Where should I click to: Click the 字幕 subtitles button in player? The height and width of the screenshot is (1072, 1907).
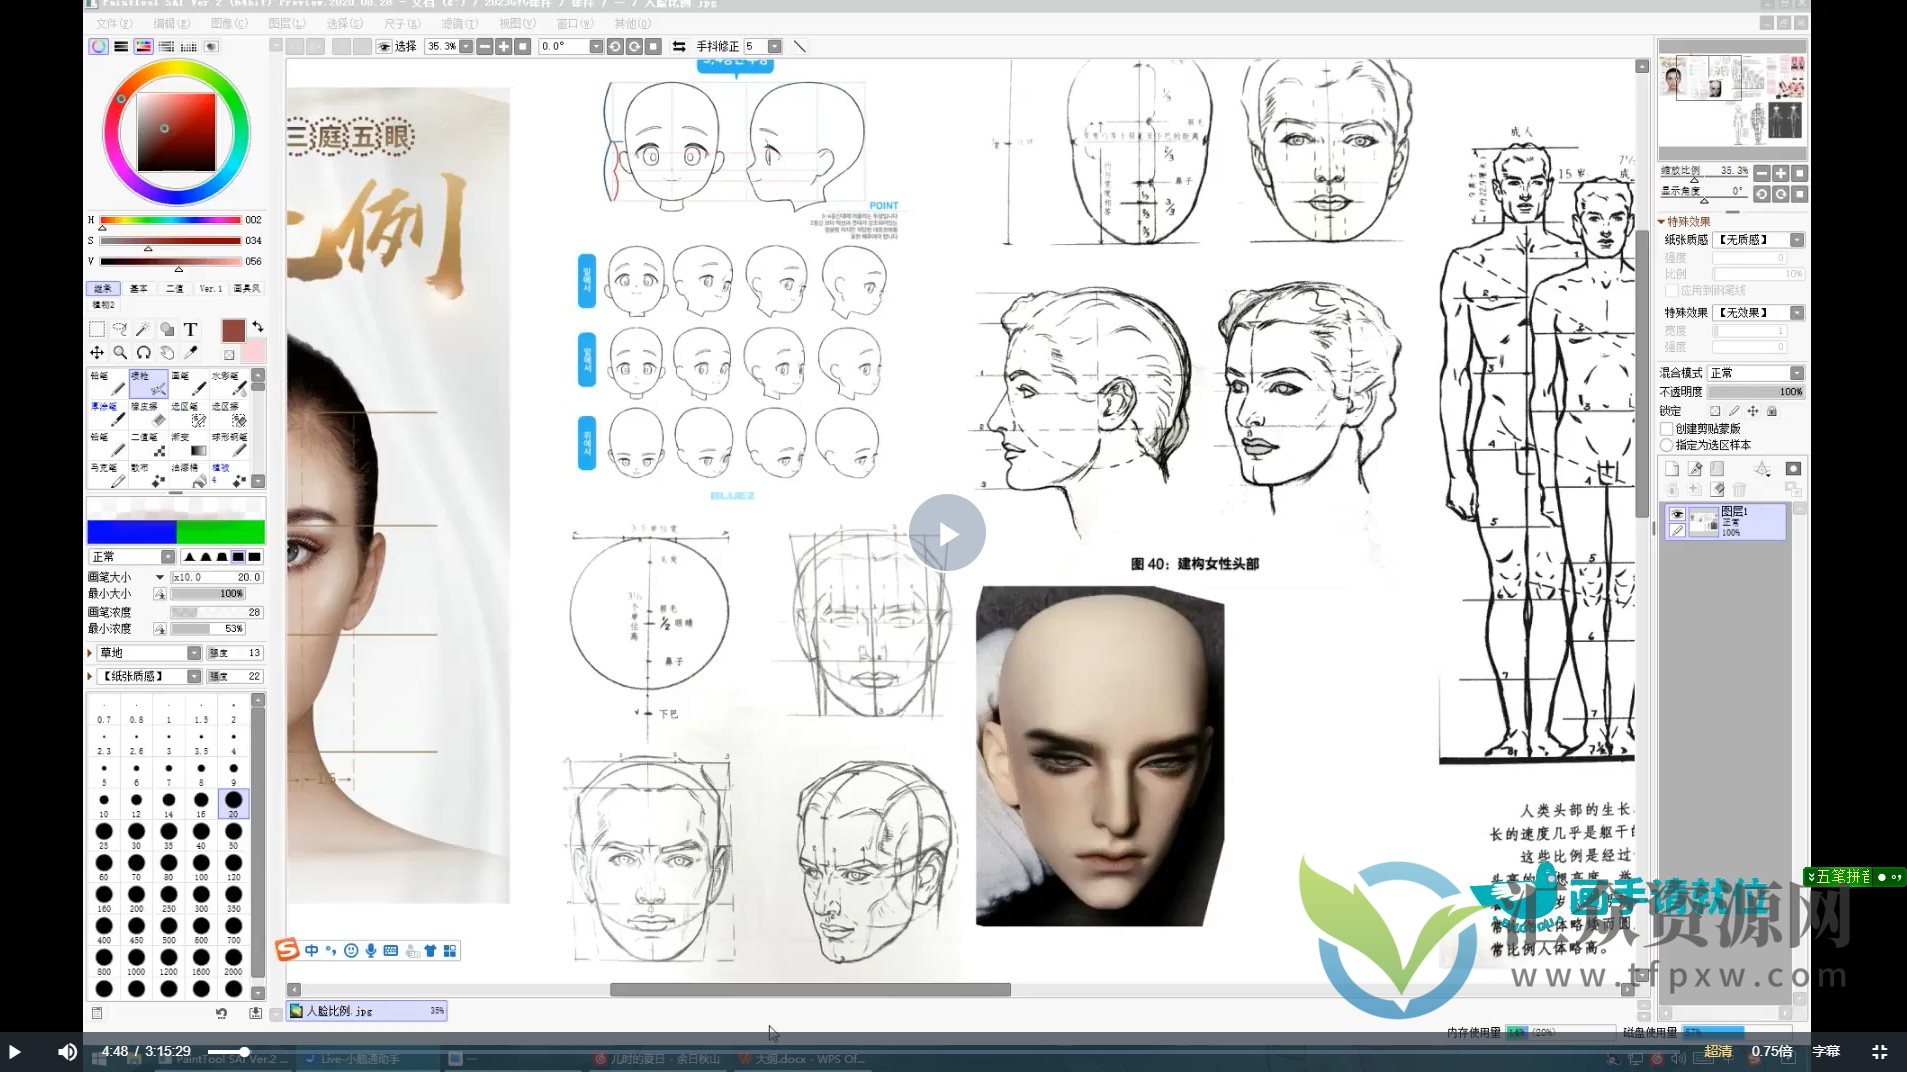pyautogui.click(x=1826, y=1051)
